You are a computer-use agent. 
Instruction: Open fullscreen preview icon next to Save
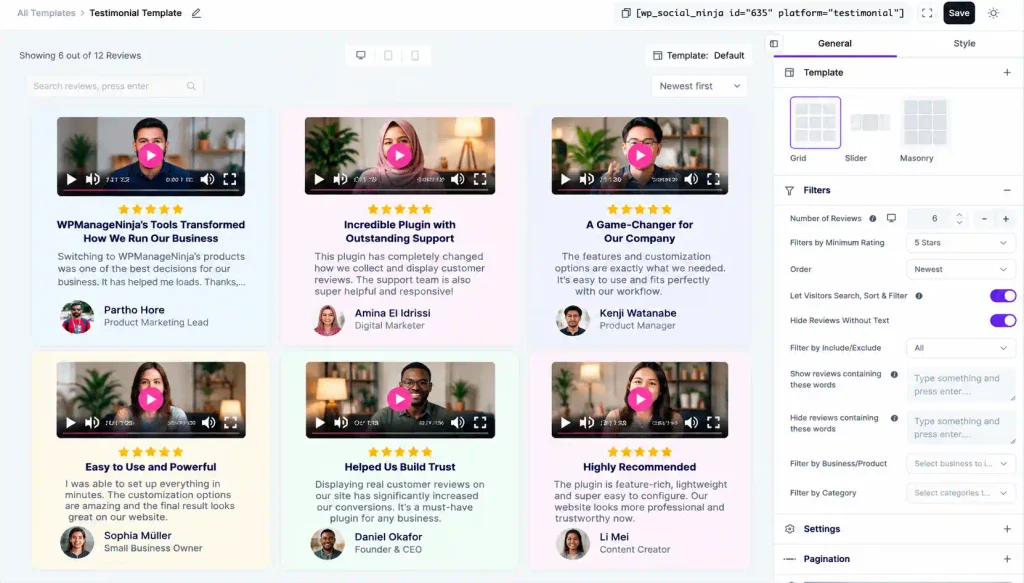coord(927,13)
